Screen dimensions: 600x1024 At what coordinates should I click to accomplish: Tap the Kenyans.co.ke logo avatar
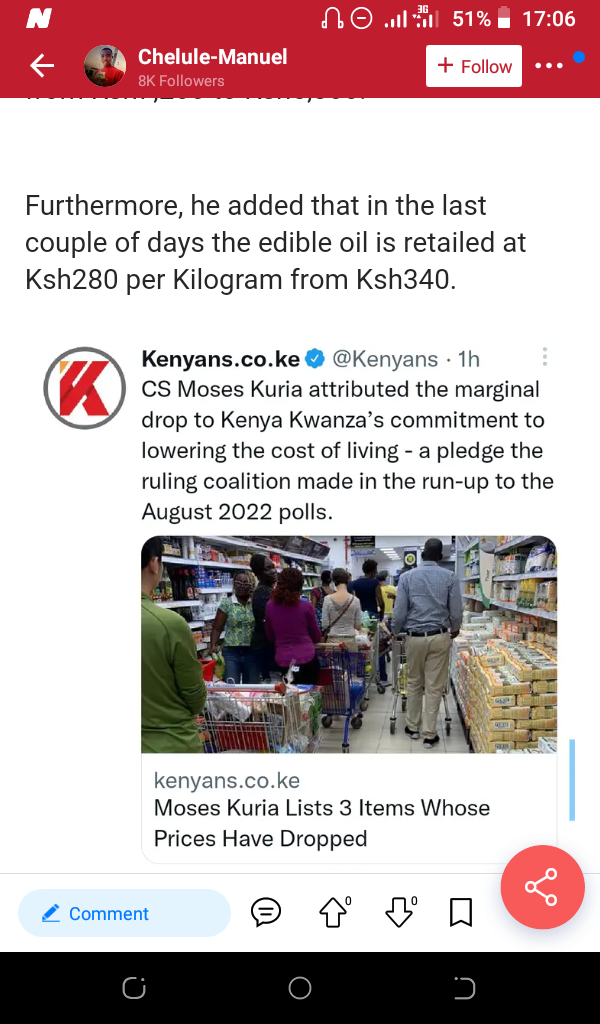pyautogui.click(x=85, y=388)
